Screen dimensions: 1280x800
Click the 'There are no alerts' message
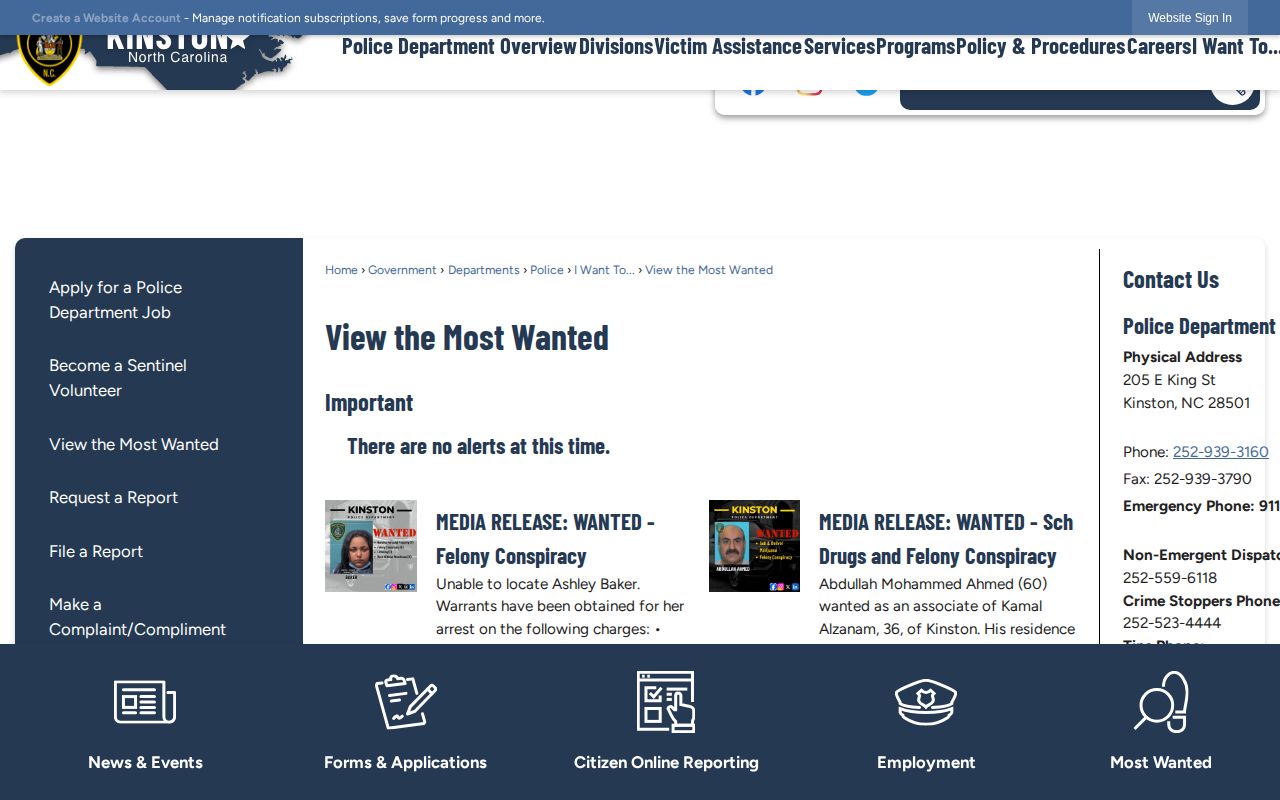(478, 446)
